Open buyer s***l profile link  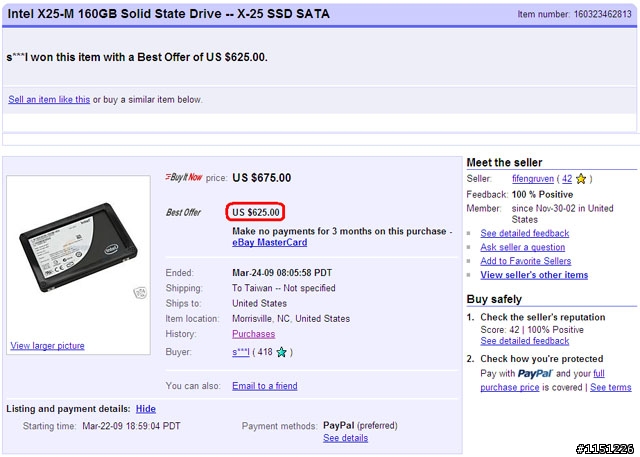(240, 352)
